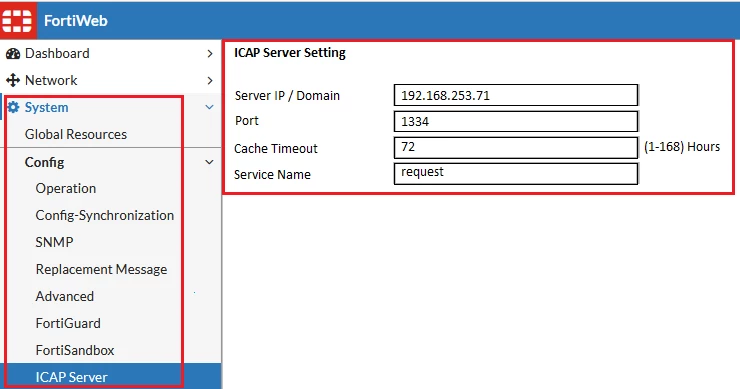Click the Server IP / Domain field
The width and height of the screenshot is (740, 389).
[x=516, y=95]
